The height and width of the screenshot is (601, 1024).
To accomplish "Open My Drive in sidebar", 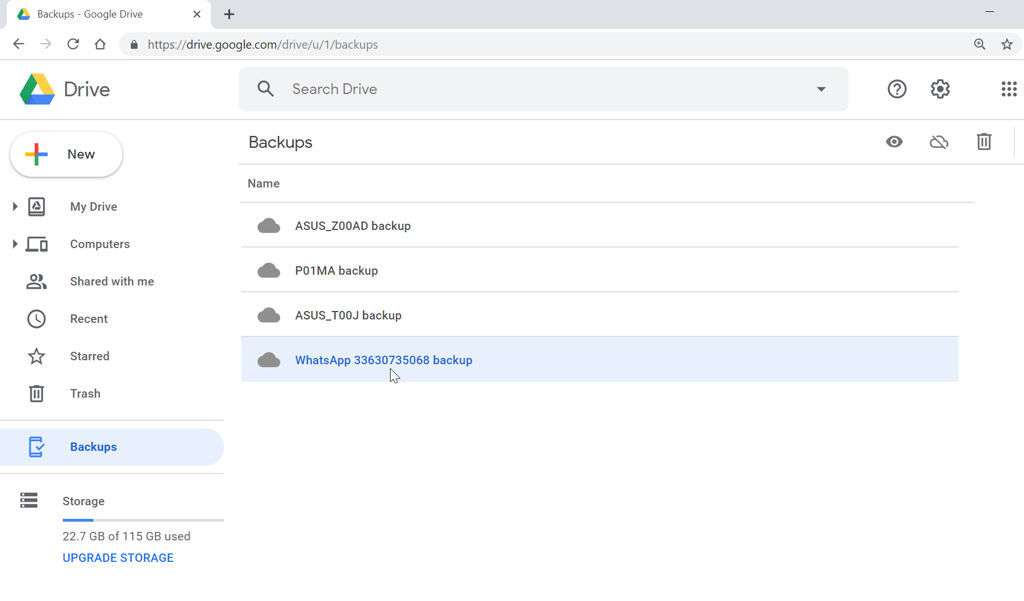I will [93, 206].
